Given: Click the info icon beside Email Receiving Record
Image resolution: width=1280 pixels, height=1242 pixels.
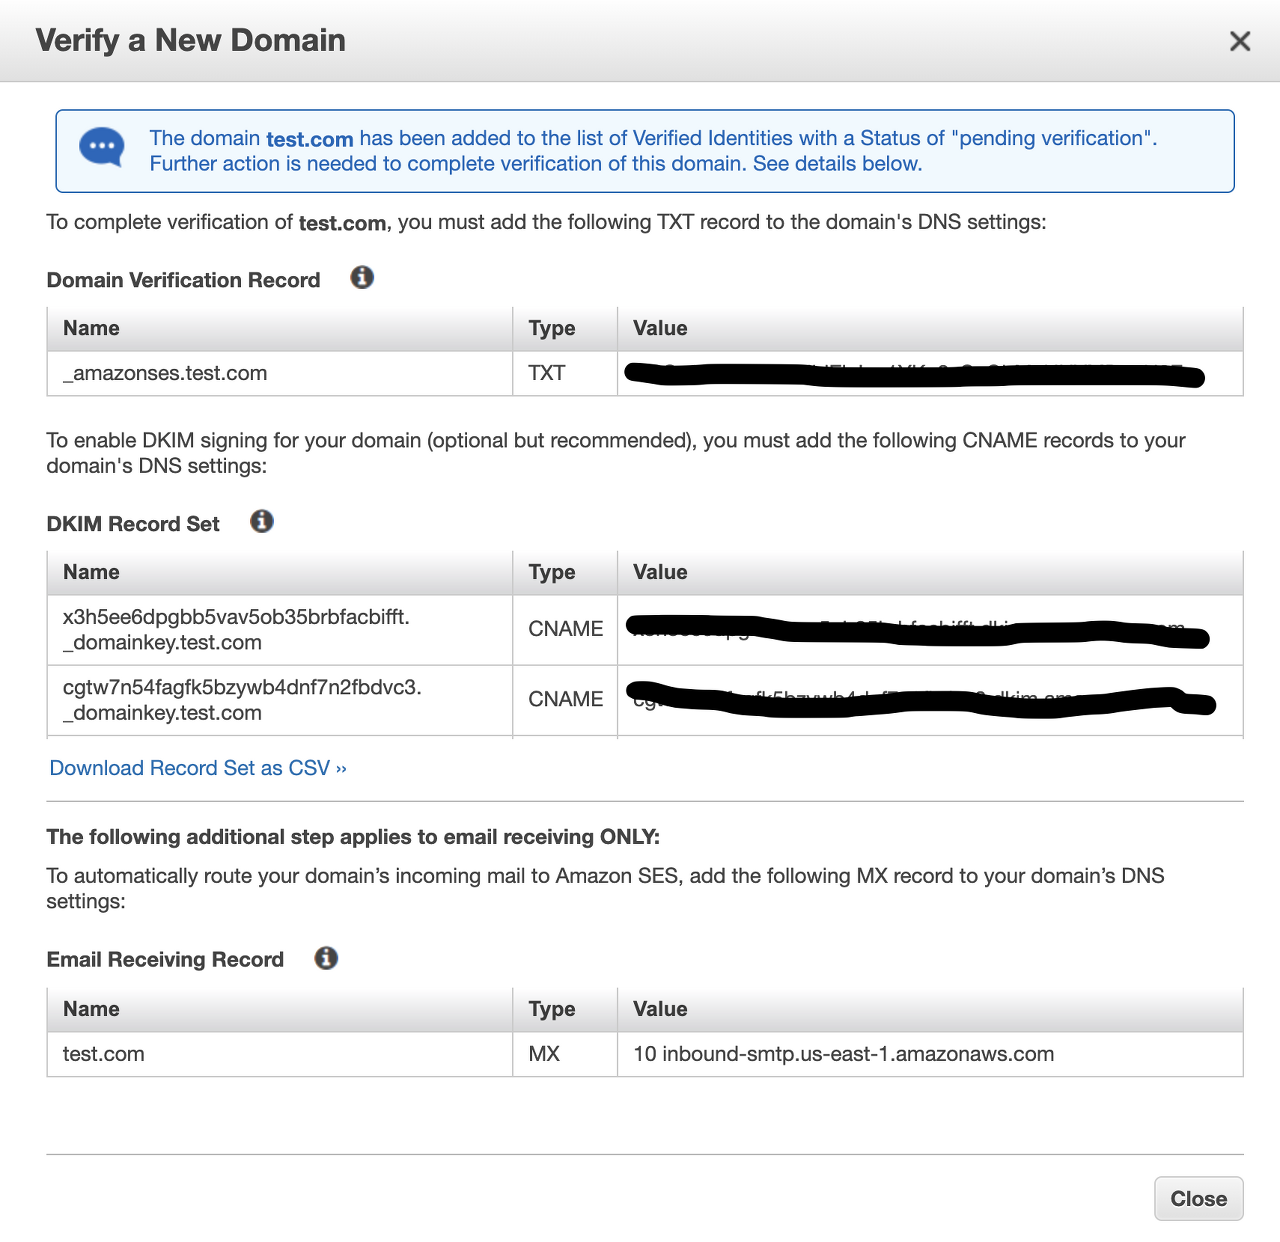Looking at the screenshot, I should tap(326, 958).
